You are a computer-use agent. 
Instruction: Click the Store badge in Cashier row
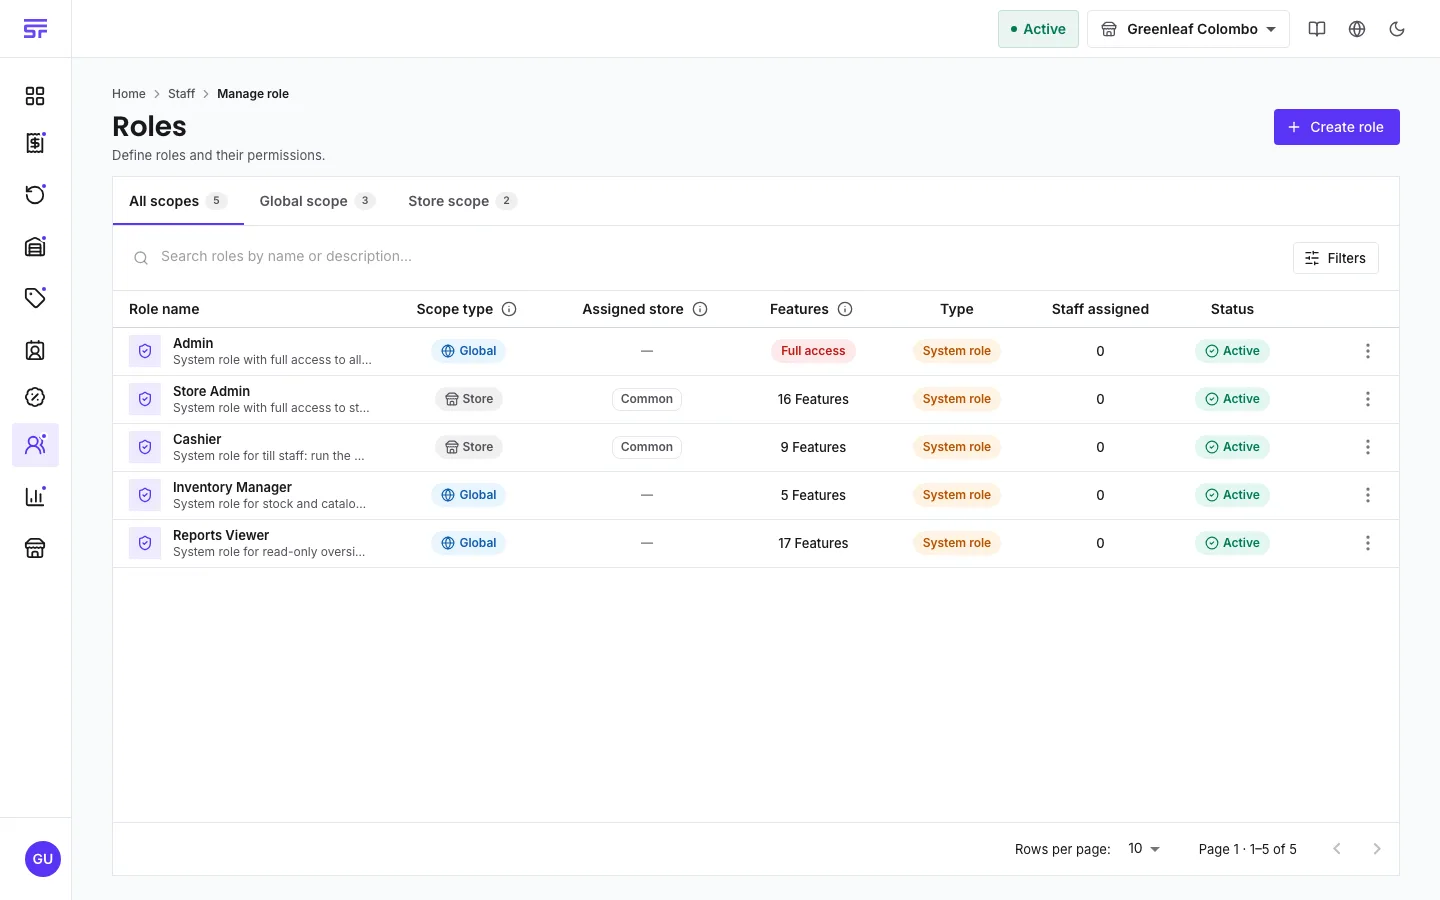point(469,447)
